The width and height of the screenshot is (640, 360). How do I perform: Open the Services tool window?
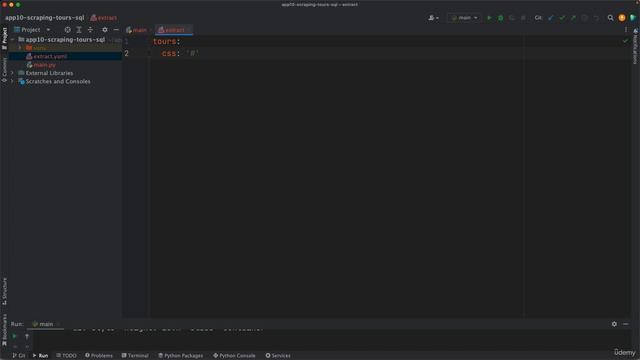(278, 356)
